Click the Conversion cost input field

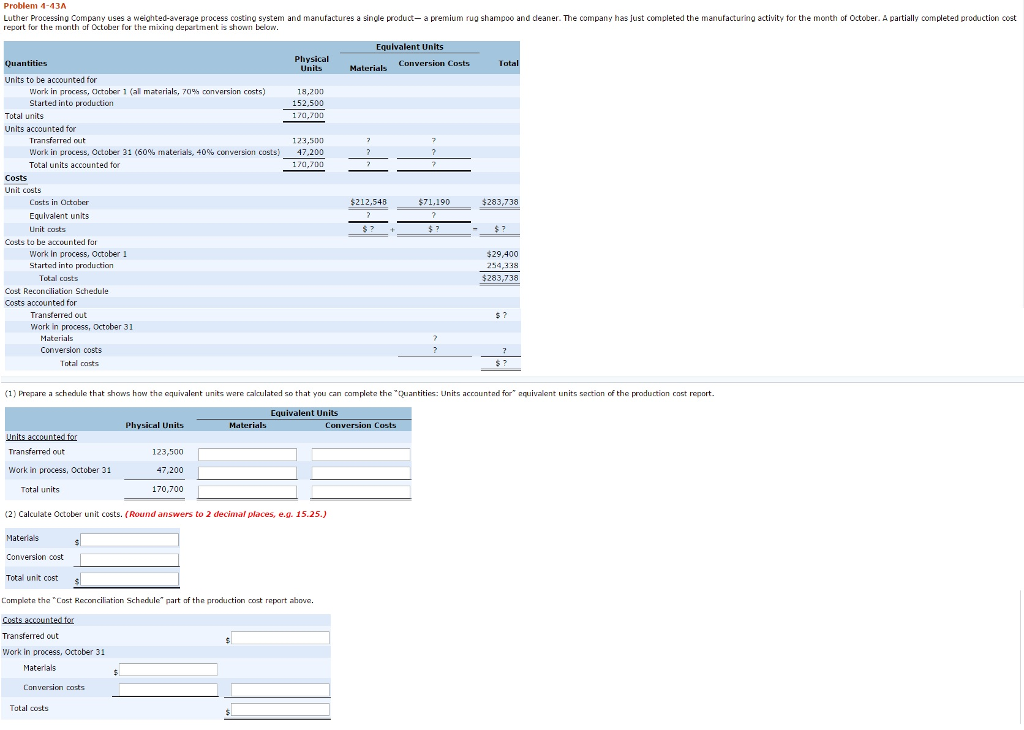coord(128,559)
